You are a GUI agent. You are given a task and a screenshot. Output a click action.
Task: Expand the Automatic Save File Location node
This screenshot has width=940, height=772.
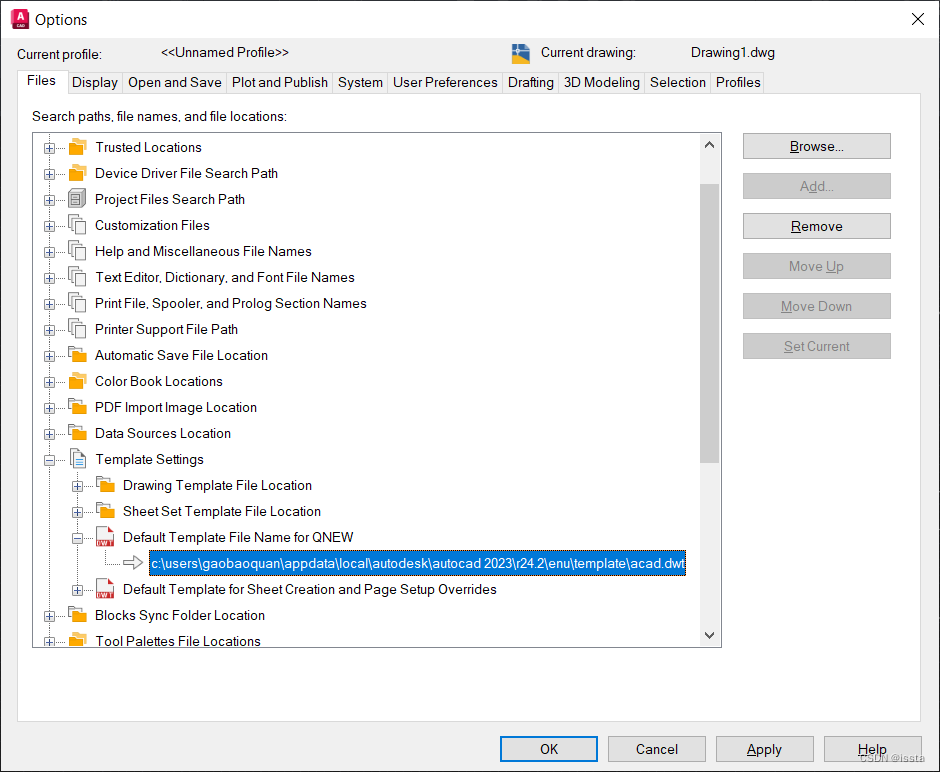[50, 356]
